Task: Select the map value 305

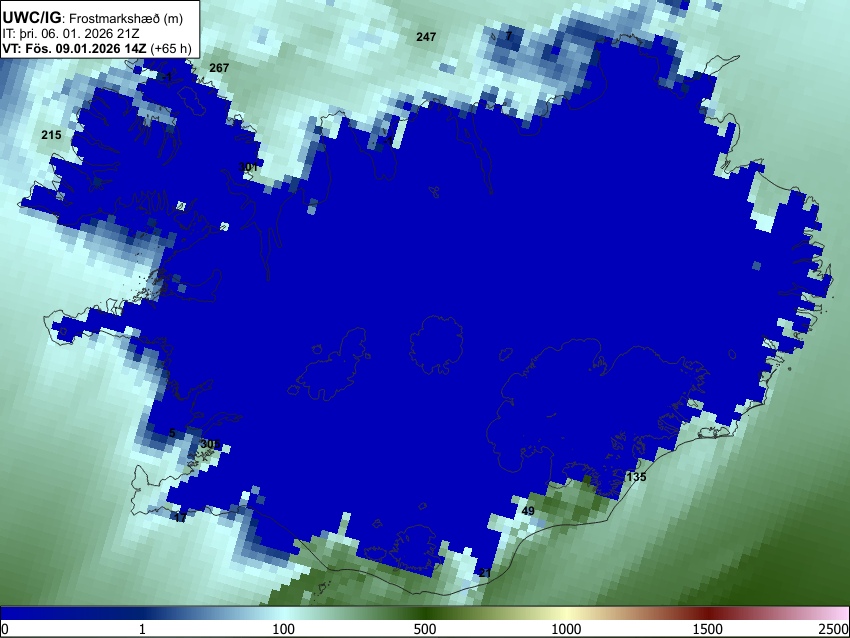Action: pyautogui.click(x=209, y=444)
